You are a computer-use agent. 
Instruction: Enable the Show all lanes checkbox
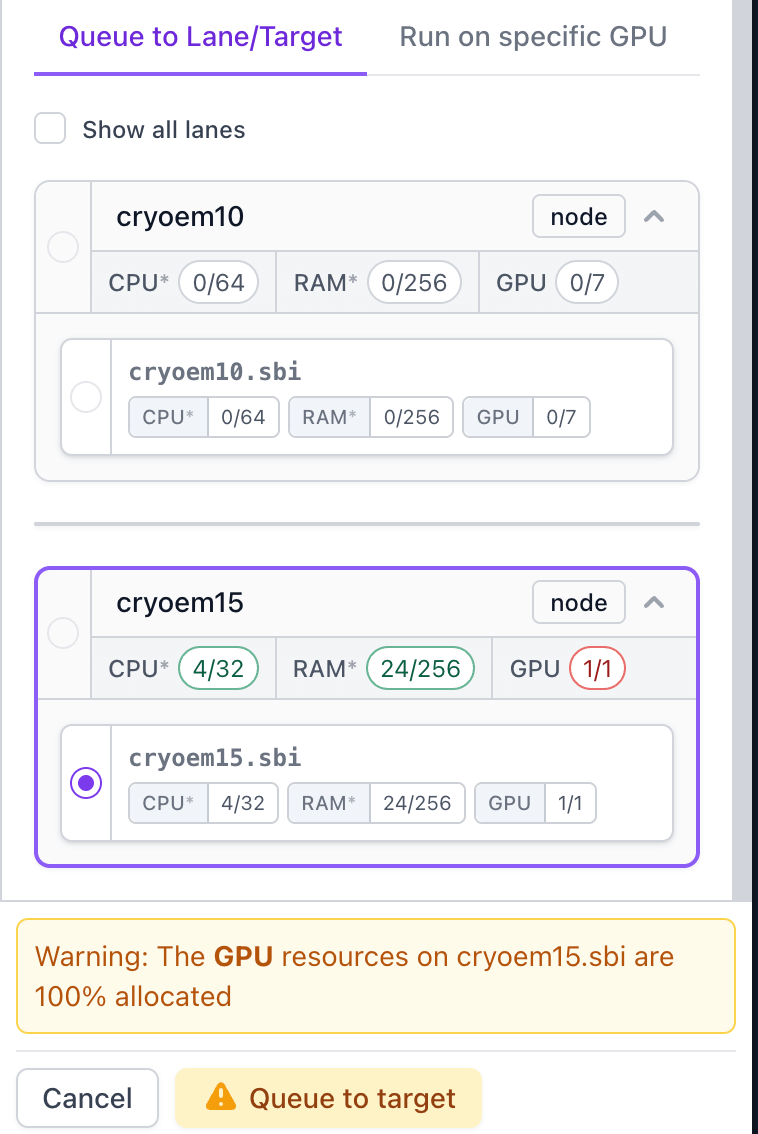coord(50,129)
